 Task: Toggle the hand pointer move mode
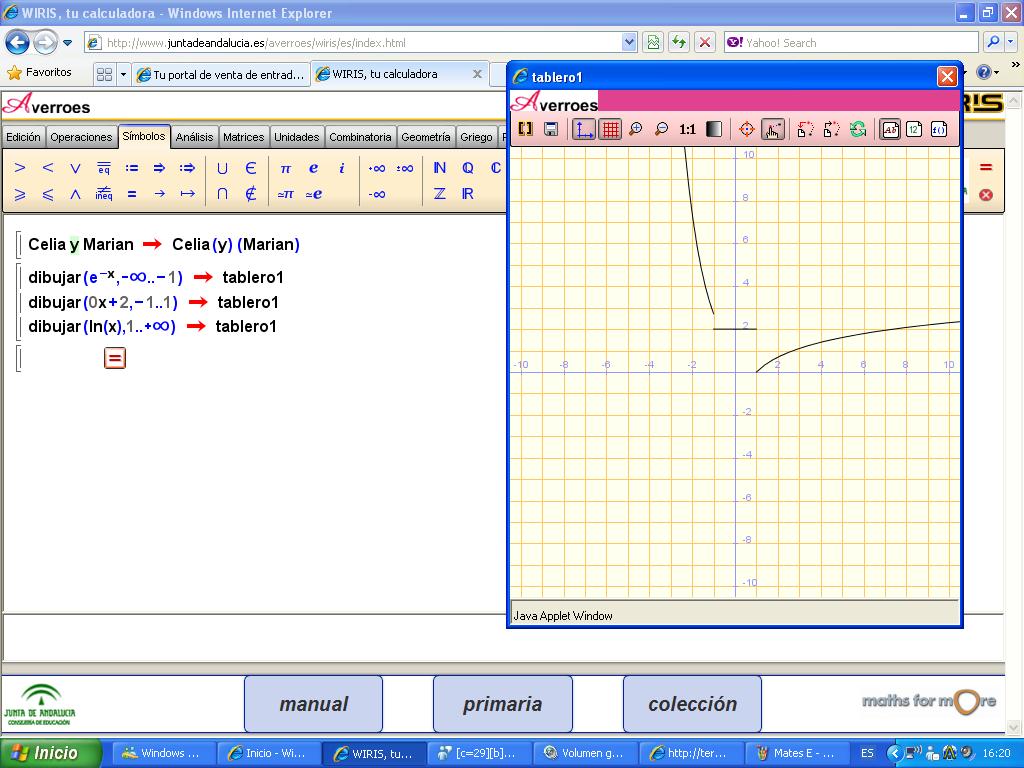click(x=773, y=129)
